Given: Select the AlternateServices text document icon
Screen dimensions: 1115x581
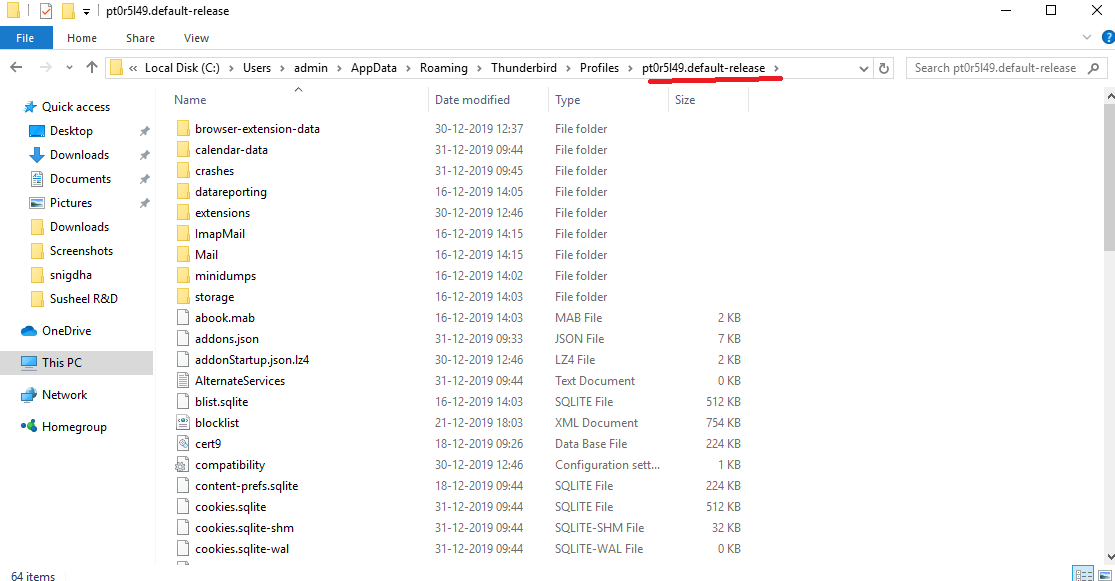Looking at the screenshot, I should click(x=183, y=380).
